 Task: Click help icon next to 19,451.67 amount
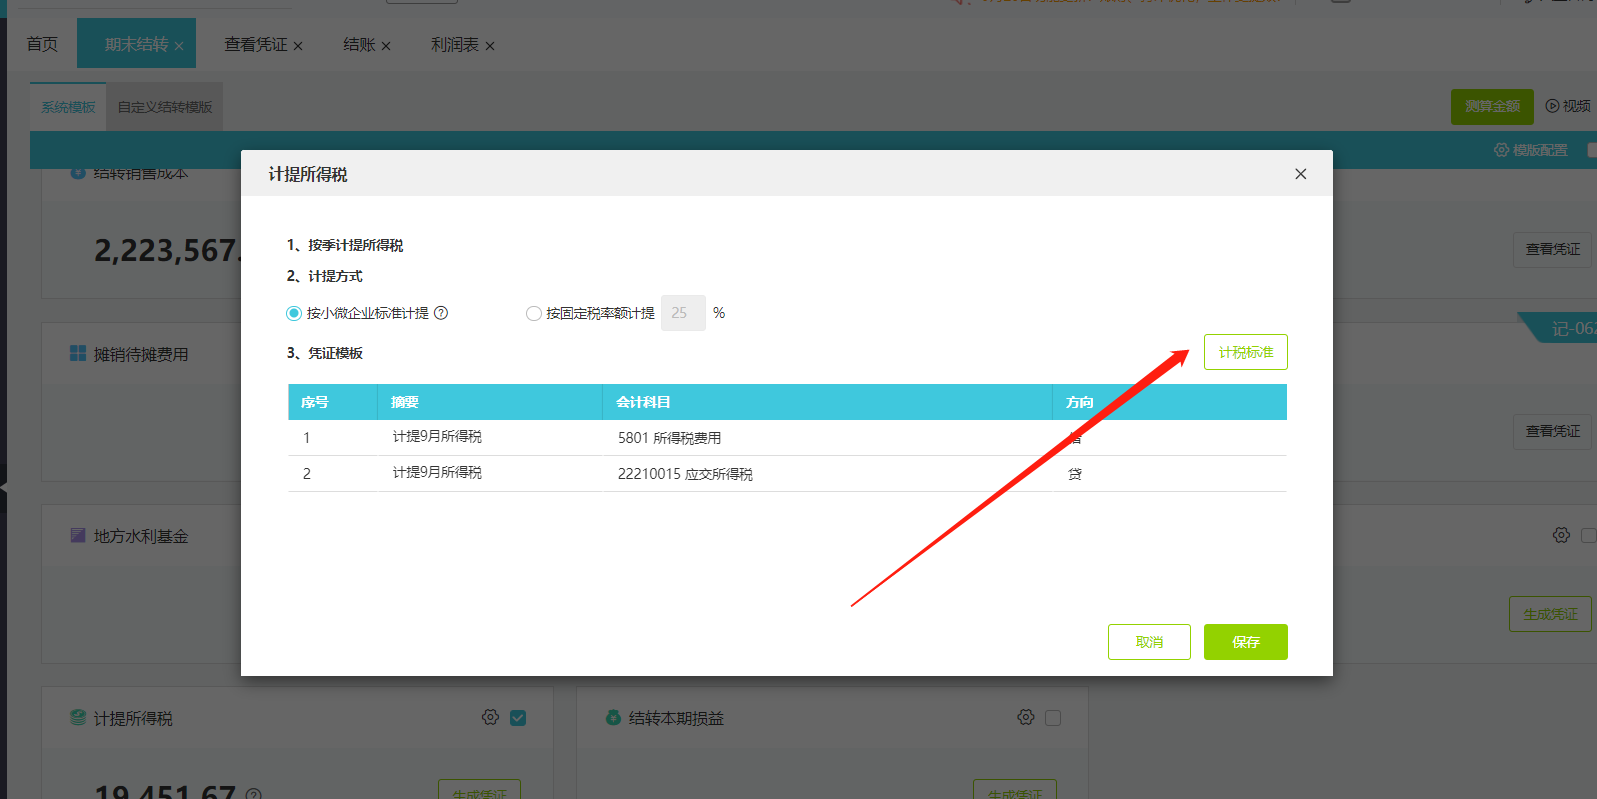coord(254,794)
